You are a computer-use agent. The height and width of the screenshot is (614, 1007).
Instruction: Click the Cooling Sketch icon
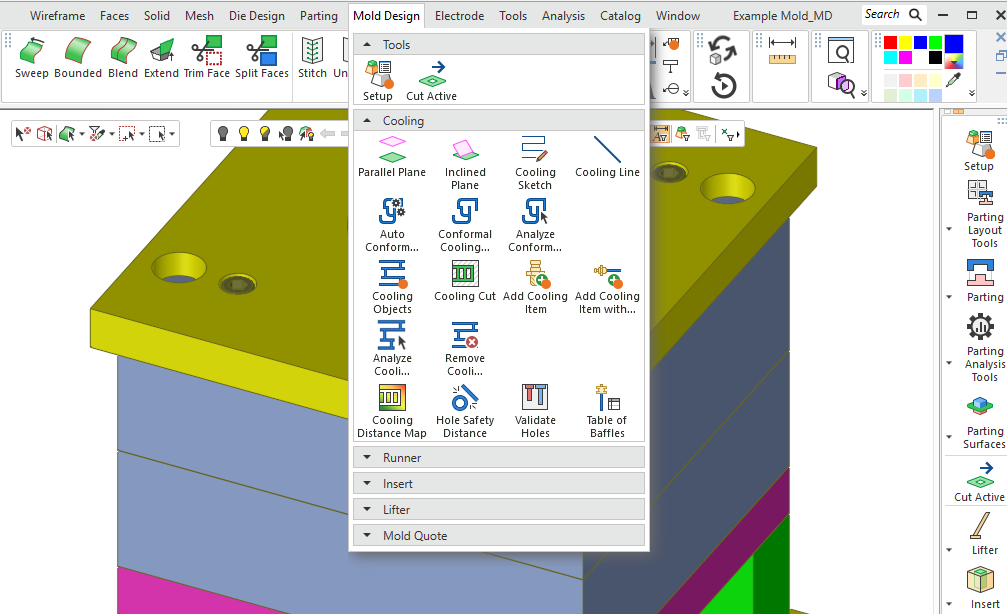[535, 162]
